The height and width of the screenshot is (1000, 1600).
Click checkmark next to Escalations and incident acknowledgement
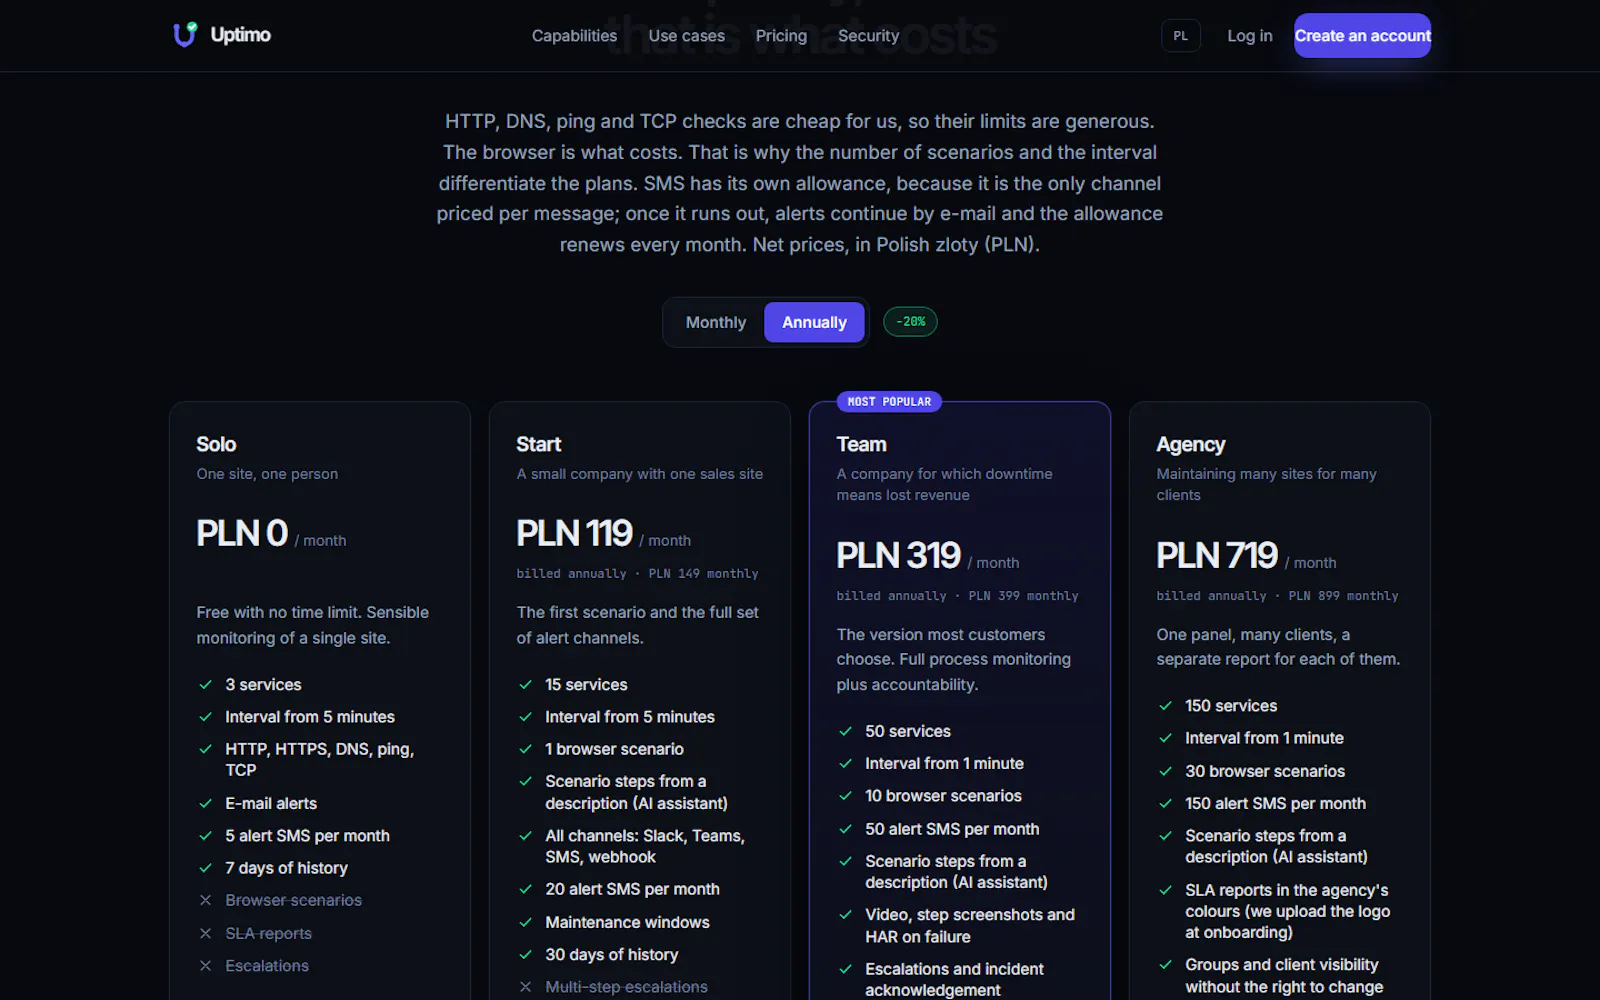[x=845, y=969]
